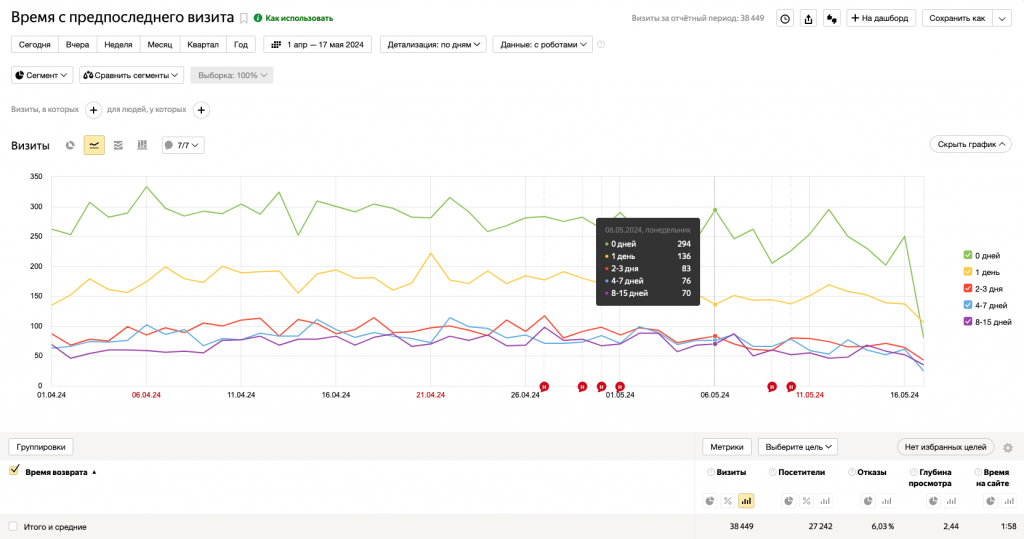Open the Группировки button
Viewport: 1024px width, 539px height.
[x=41, y=447]
